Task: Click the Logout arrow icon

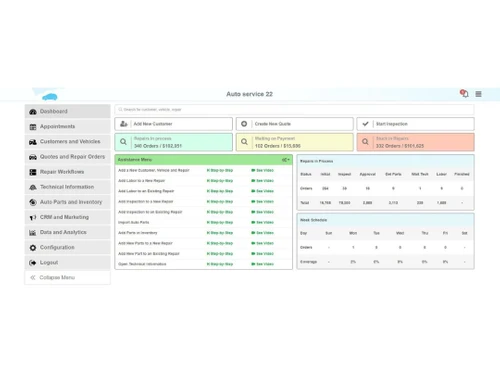Action: click(x=33, y=263)
